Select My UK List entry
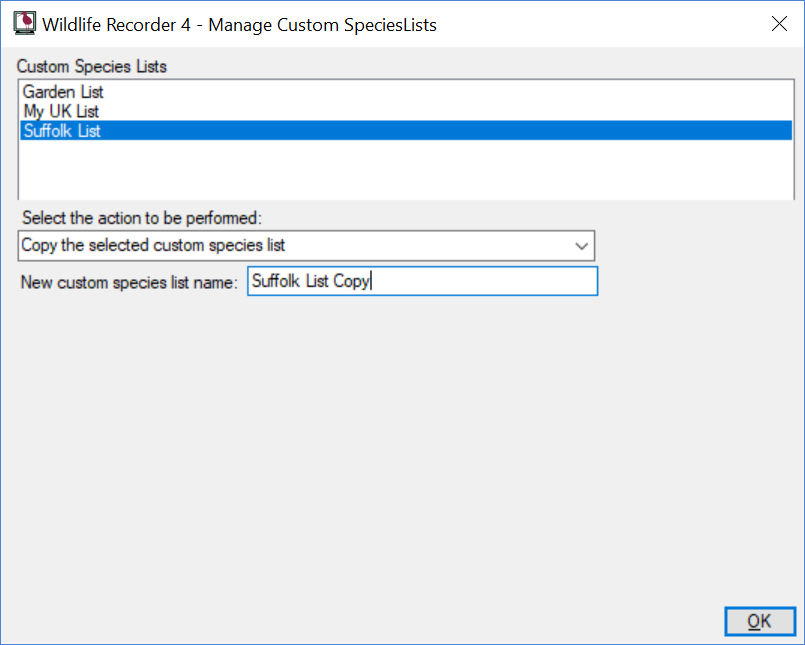Image resolution: width=805 pixels, height=645 pixels. [61, 111]
